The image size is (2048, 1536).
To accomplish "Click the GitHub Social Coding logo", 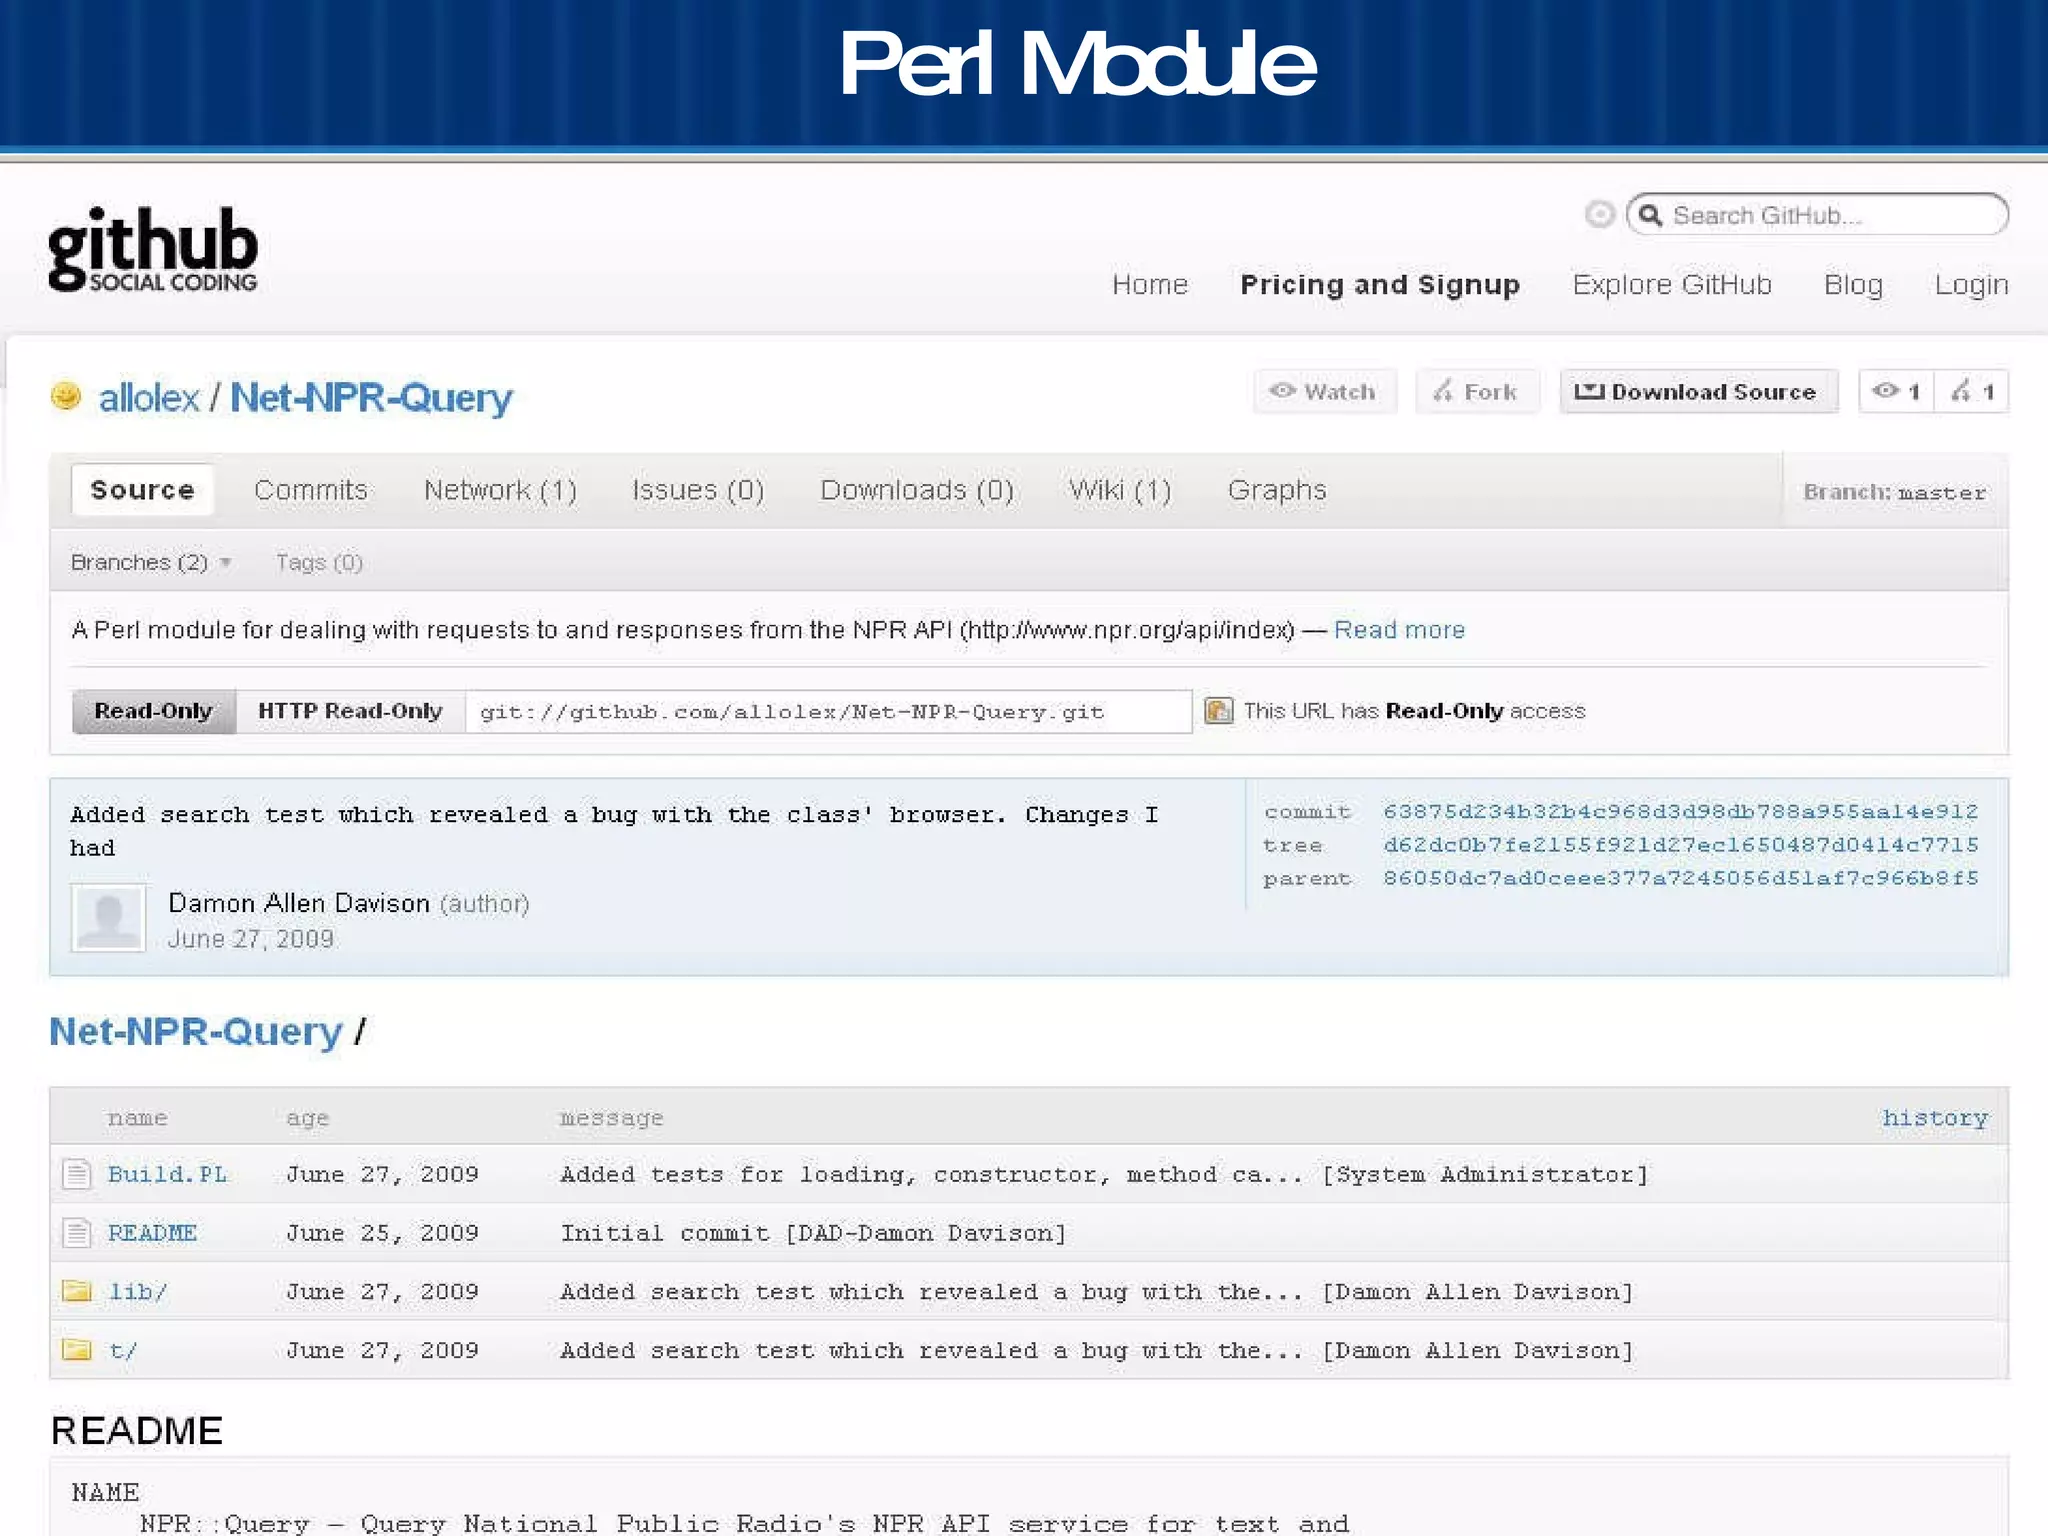I will (152, 250).
